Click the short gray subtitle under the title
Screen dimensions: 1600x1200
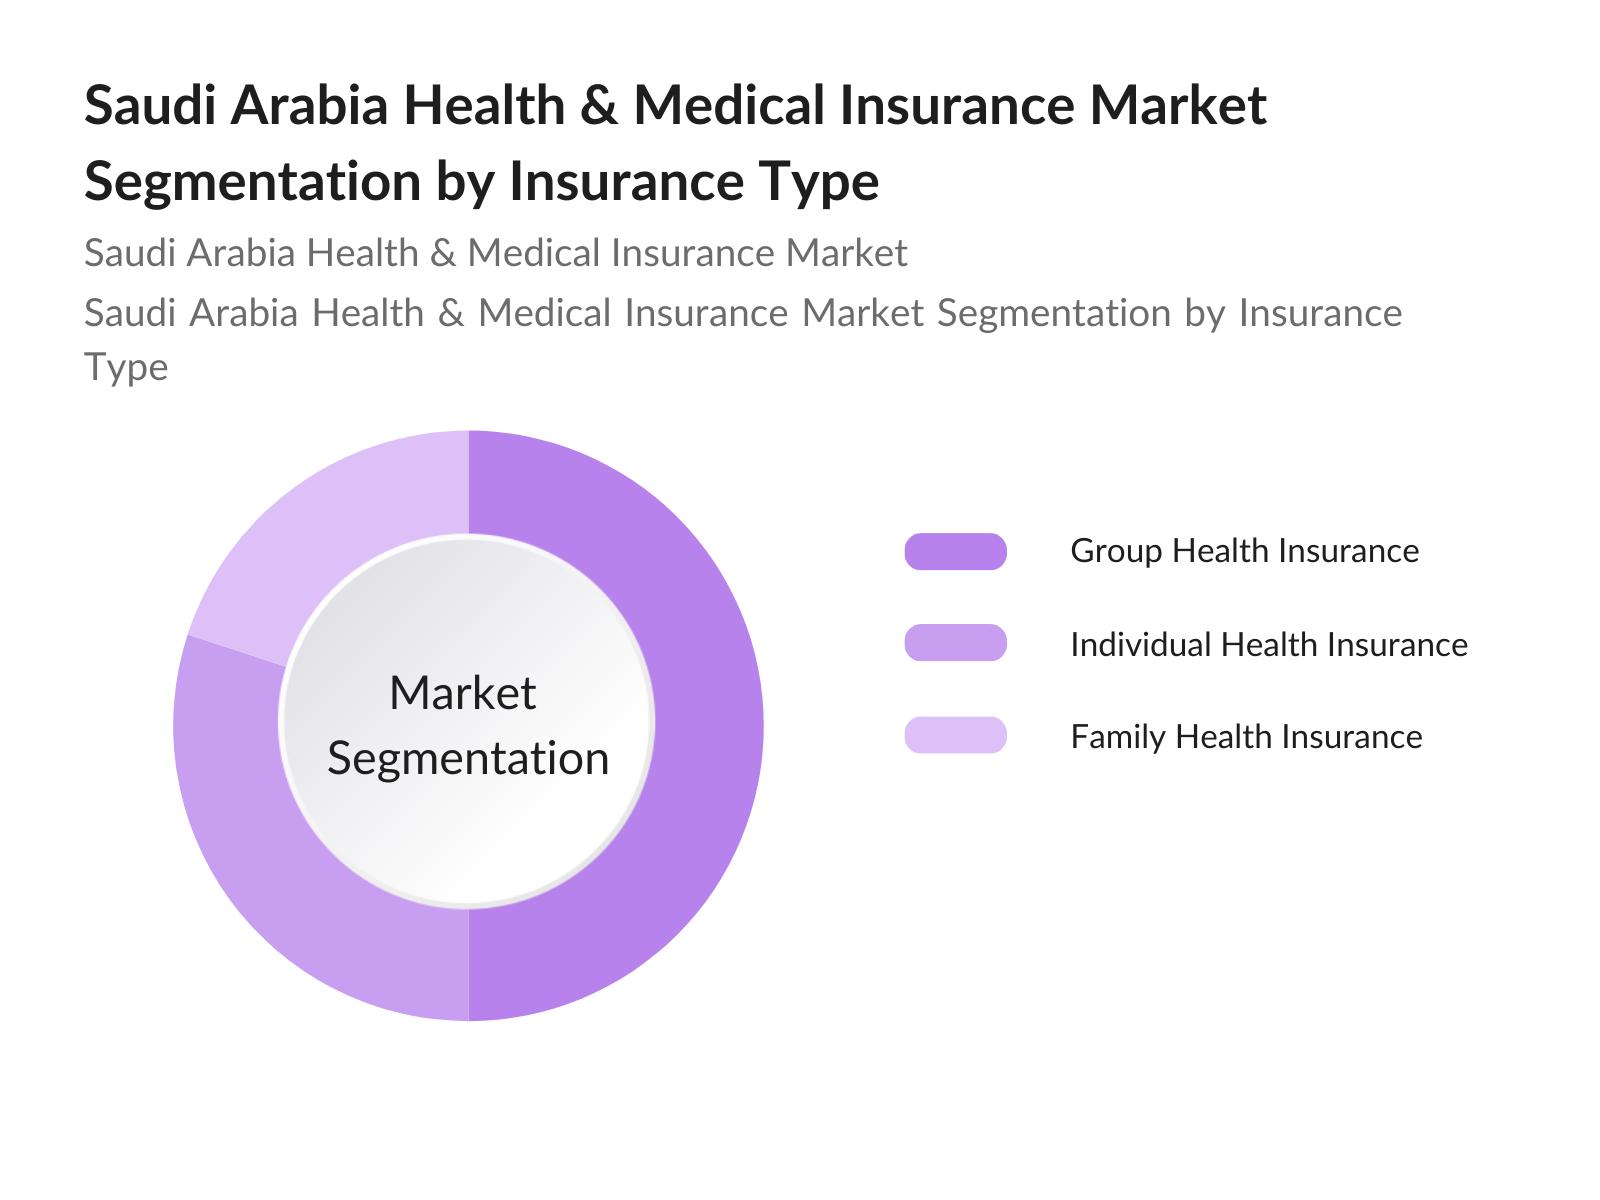[495, 253]
